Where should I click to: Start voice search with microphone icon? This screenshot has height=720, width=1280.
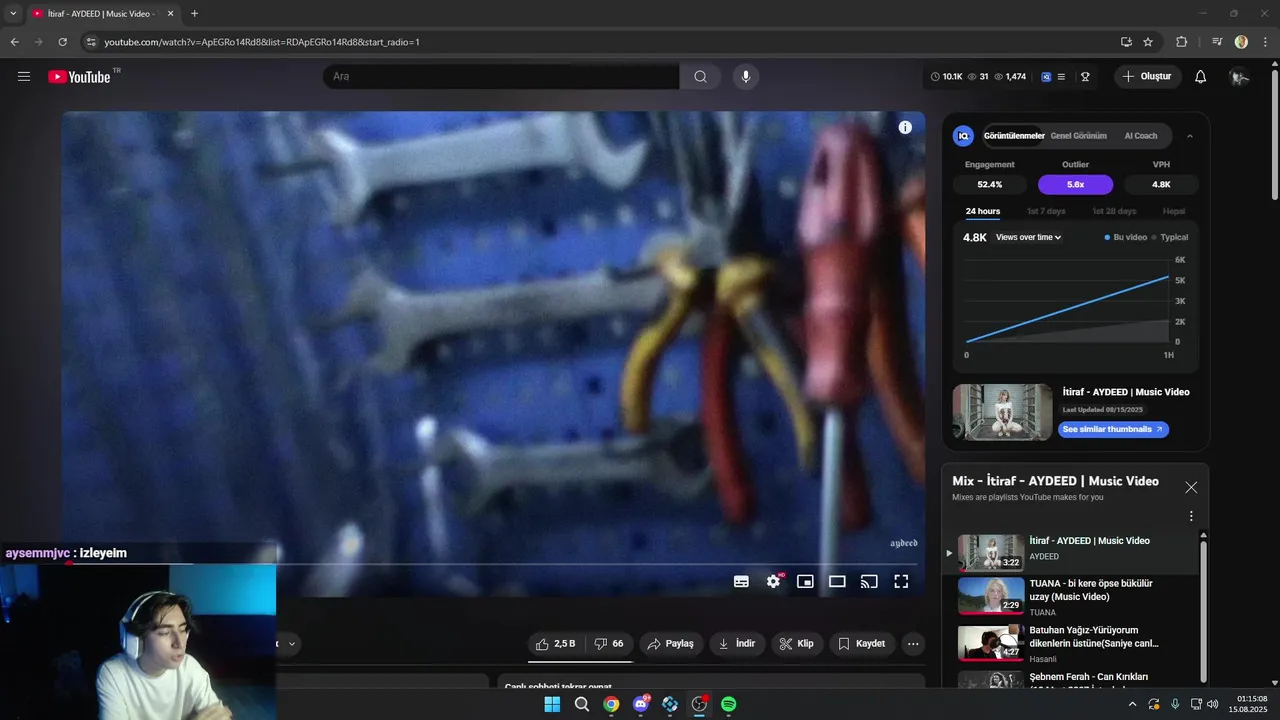point(744,76)
